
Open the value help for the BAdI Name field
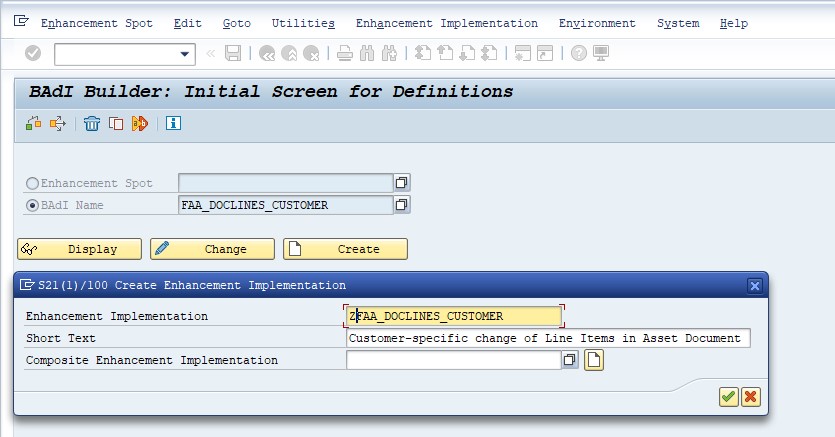pos(402,205)
